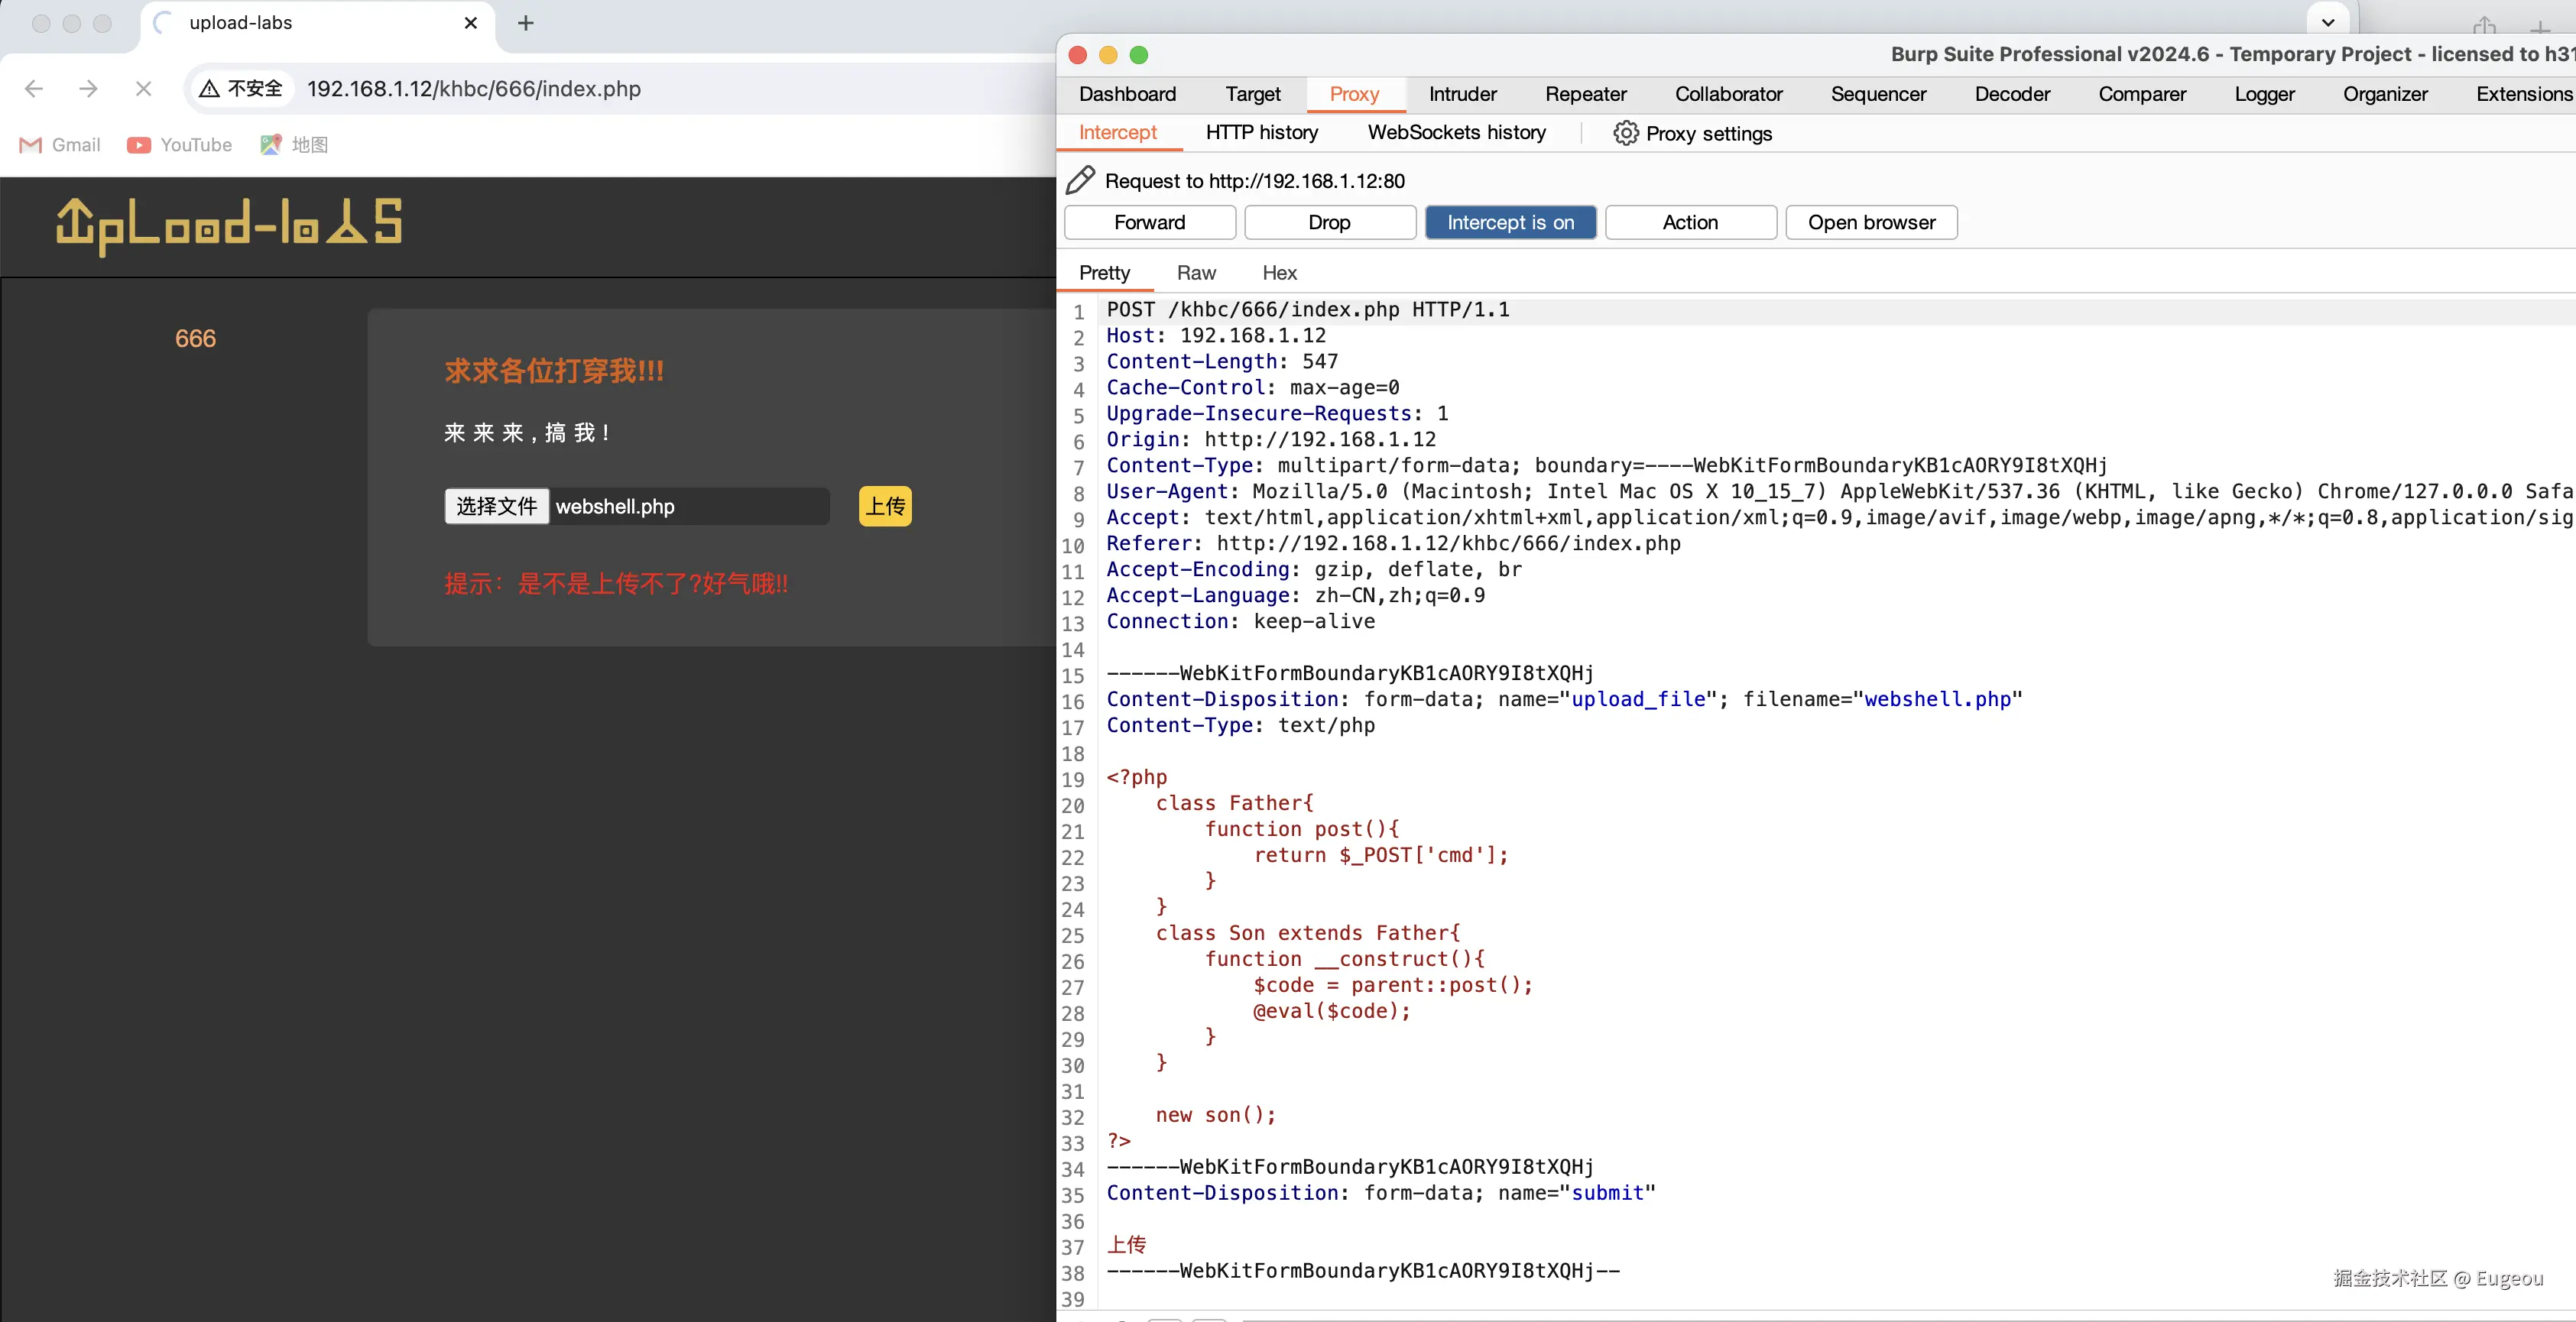Image resolution: width=2576 pixels, height=1322 pixels.
Task: Click the Proxy settings gear icon
Action: pos(1625,133)
